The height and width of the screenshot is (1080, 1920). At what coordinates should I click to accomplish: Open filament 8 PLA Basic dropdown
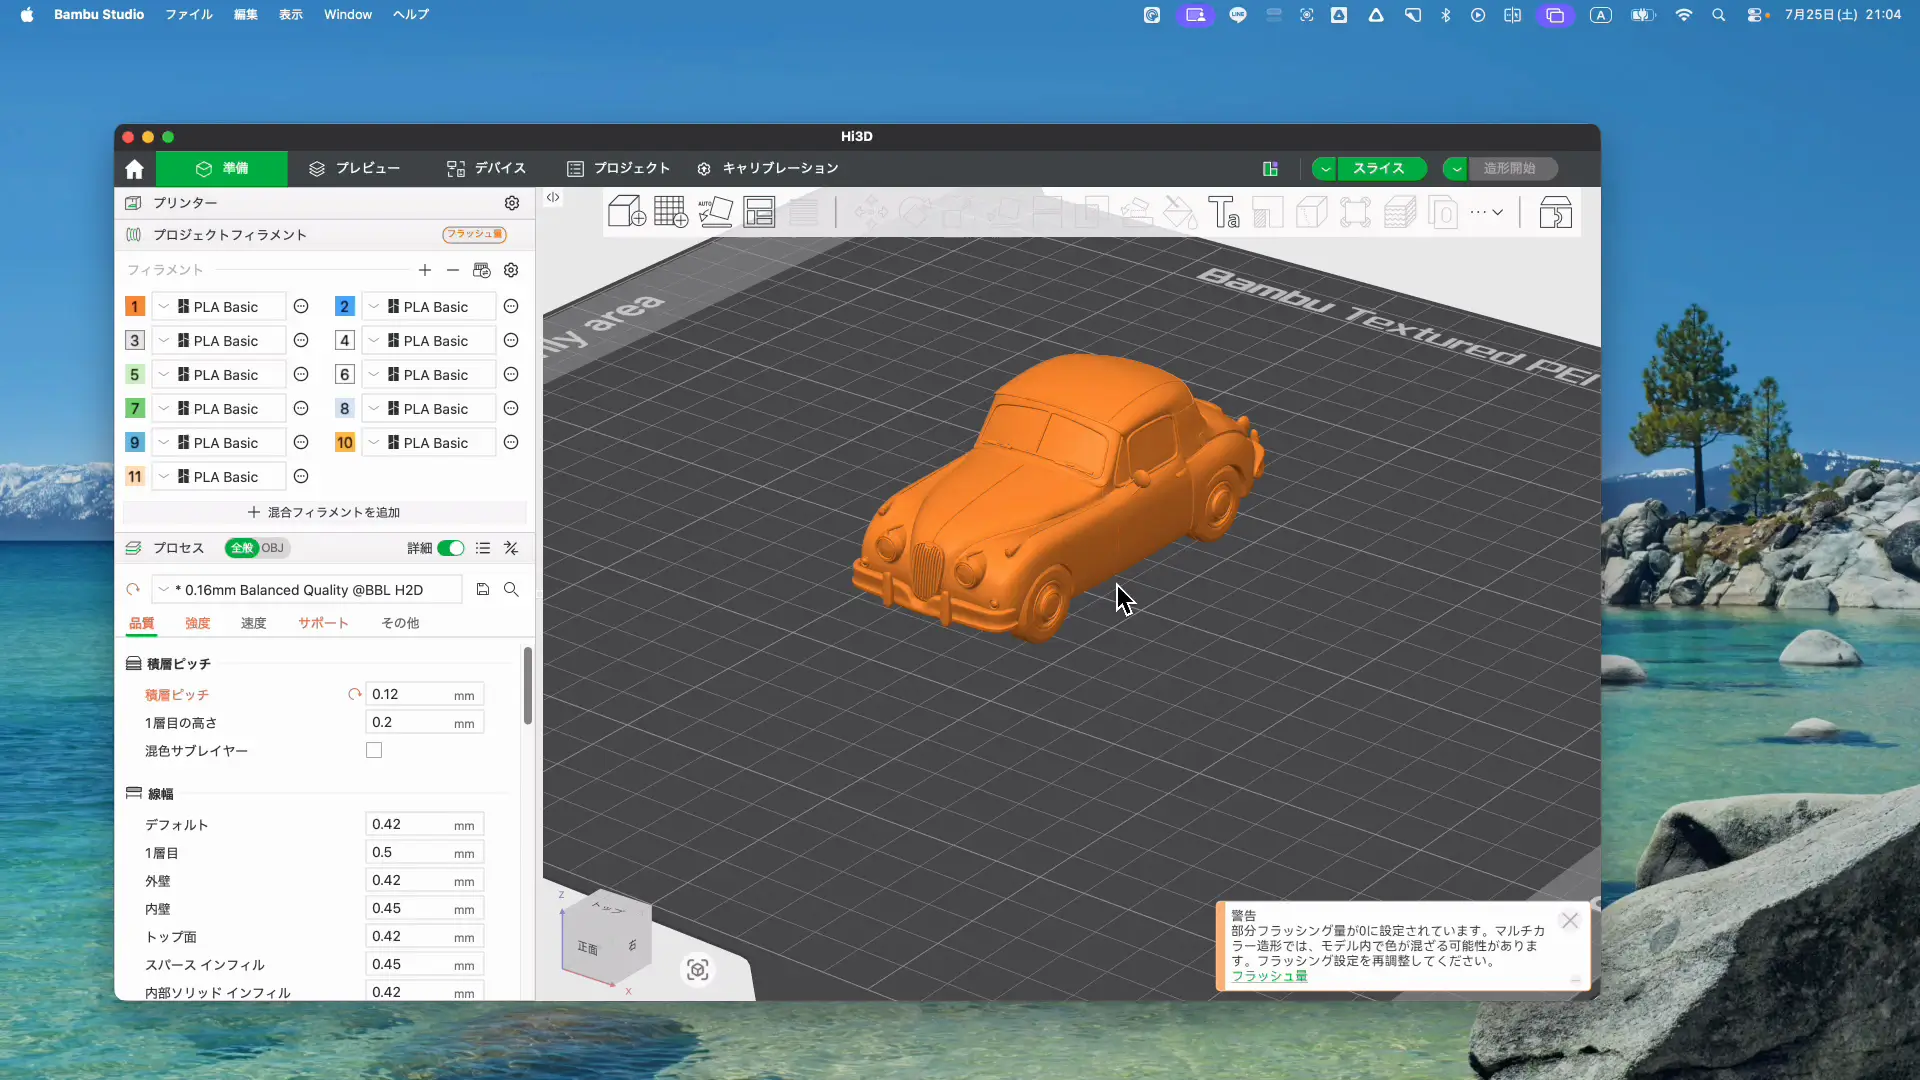[428, 409]
